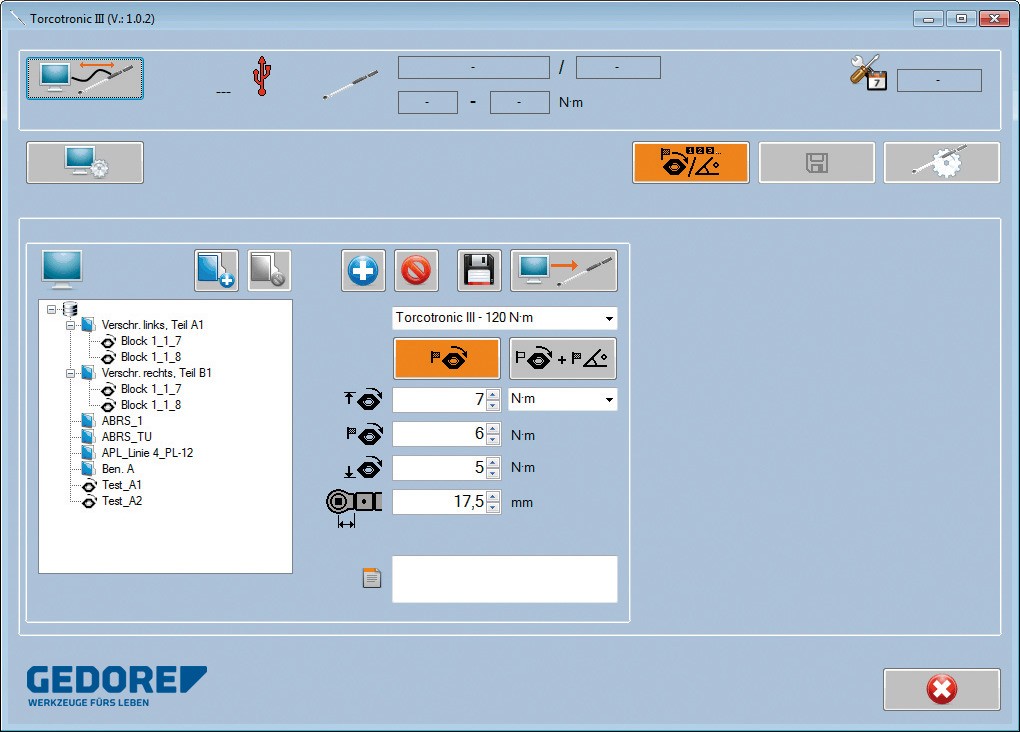The height and width of the screenshot is (732, 1020).
Task: Click the PC settings monitor button
Action: [85, 163]
